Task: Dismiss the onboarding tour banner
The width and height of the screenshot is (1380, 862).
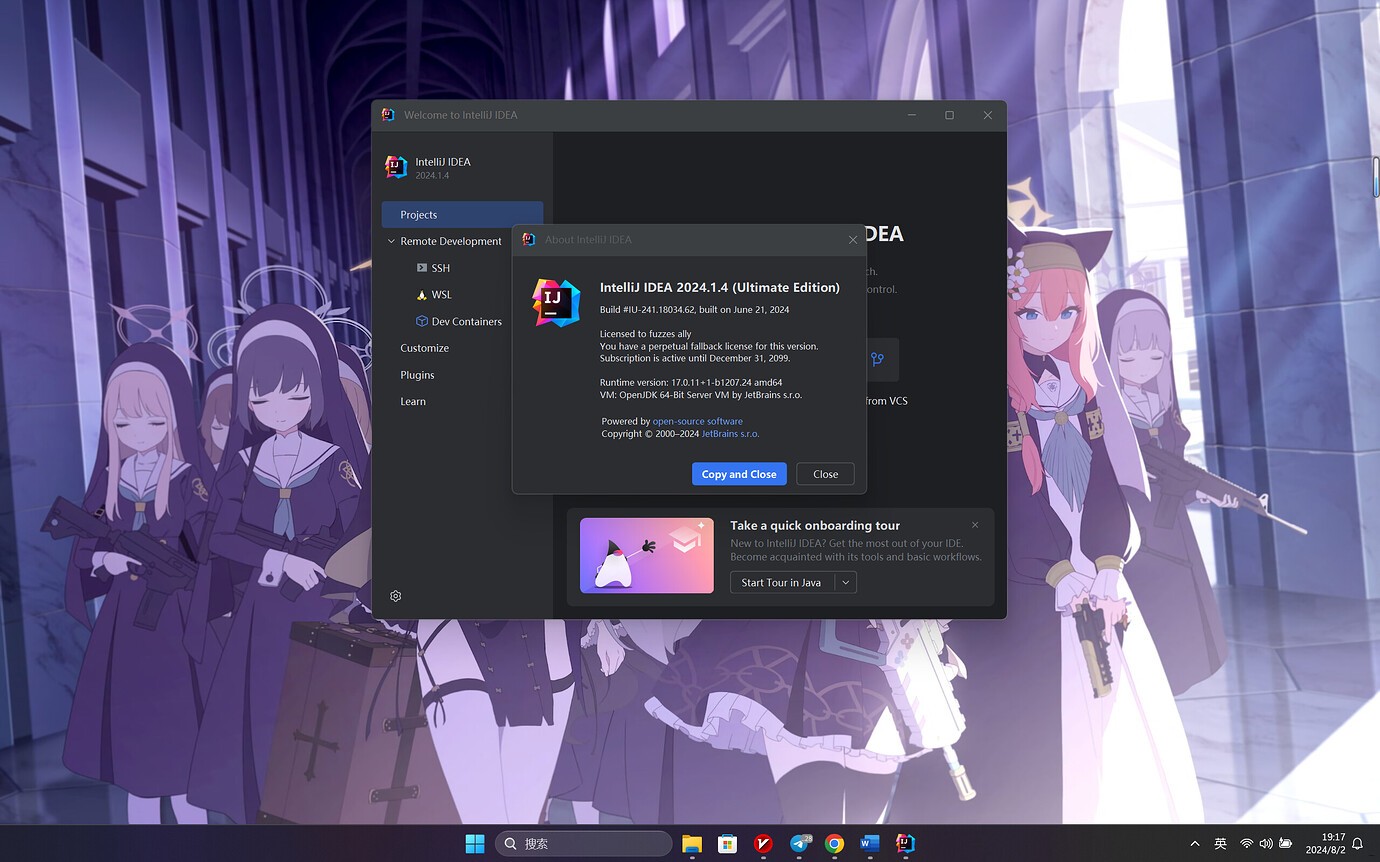Action: [x=975, y=525]
